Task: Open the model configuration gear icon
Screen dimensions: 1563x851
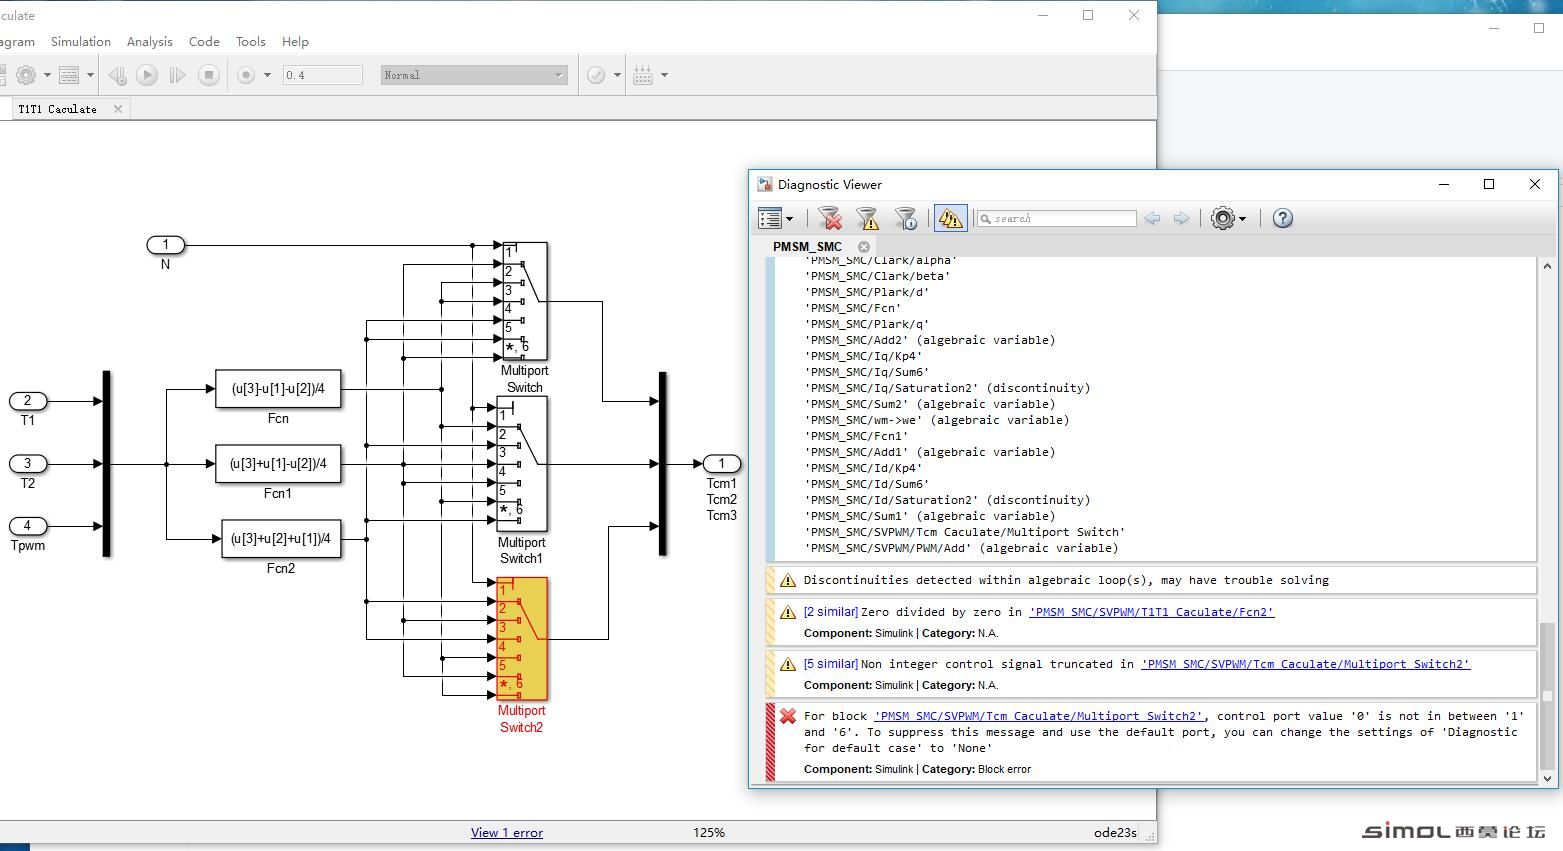Action: pyautogui.click(x=26, y=75)
